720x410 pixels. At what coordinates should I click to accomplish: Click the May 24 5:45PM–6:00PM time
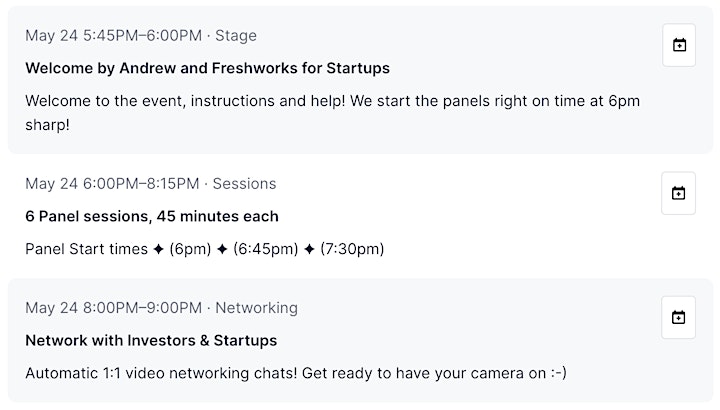click(x=113, y=35)
